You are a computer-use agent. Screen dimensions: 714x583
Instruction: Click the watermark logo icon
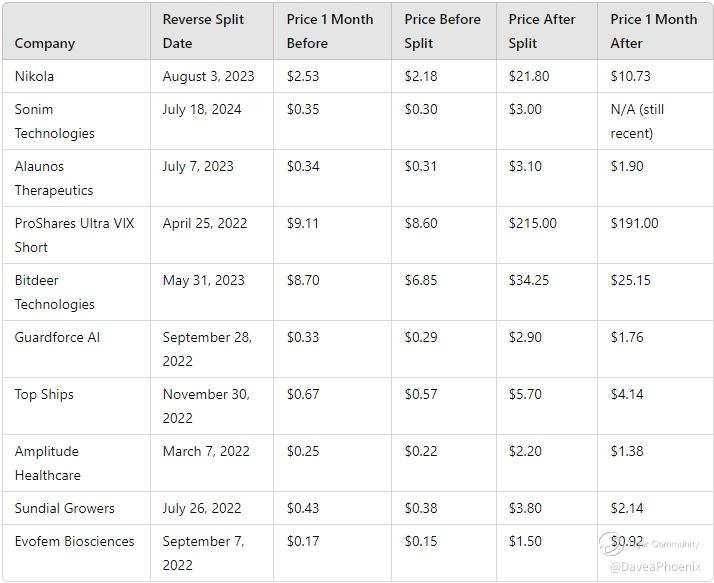pyautogui.click(x=610, y=543)
